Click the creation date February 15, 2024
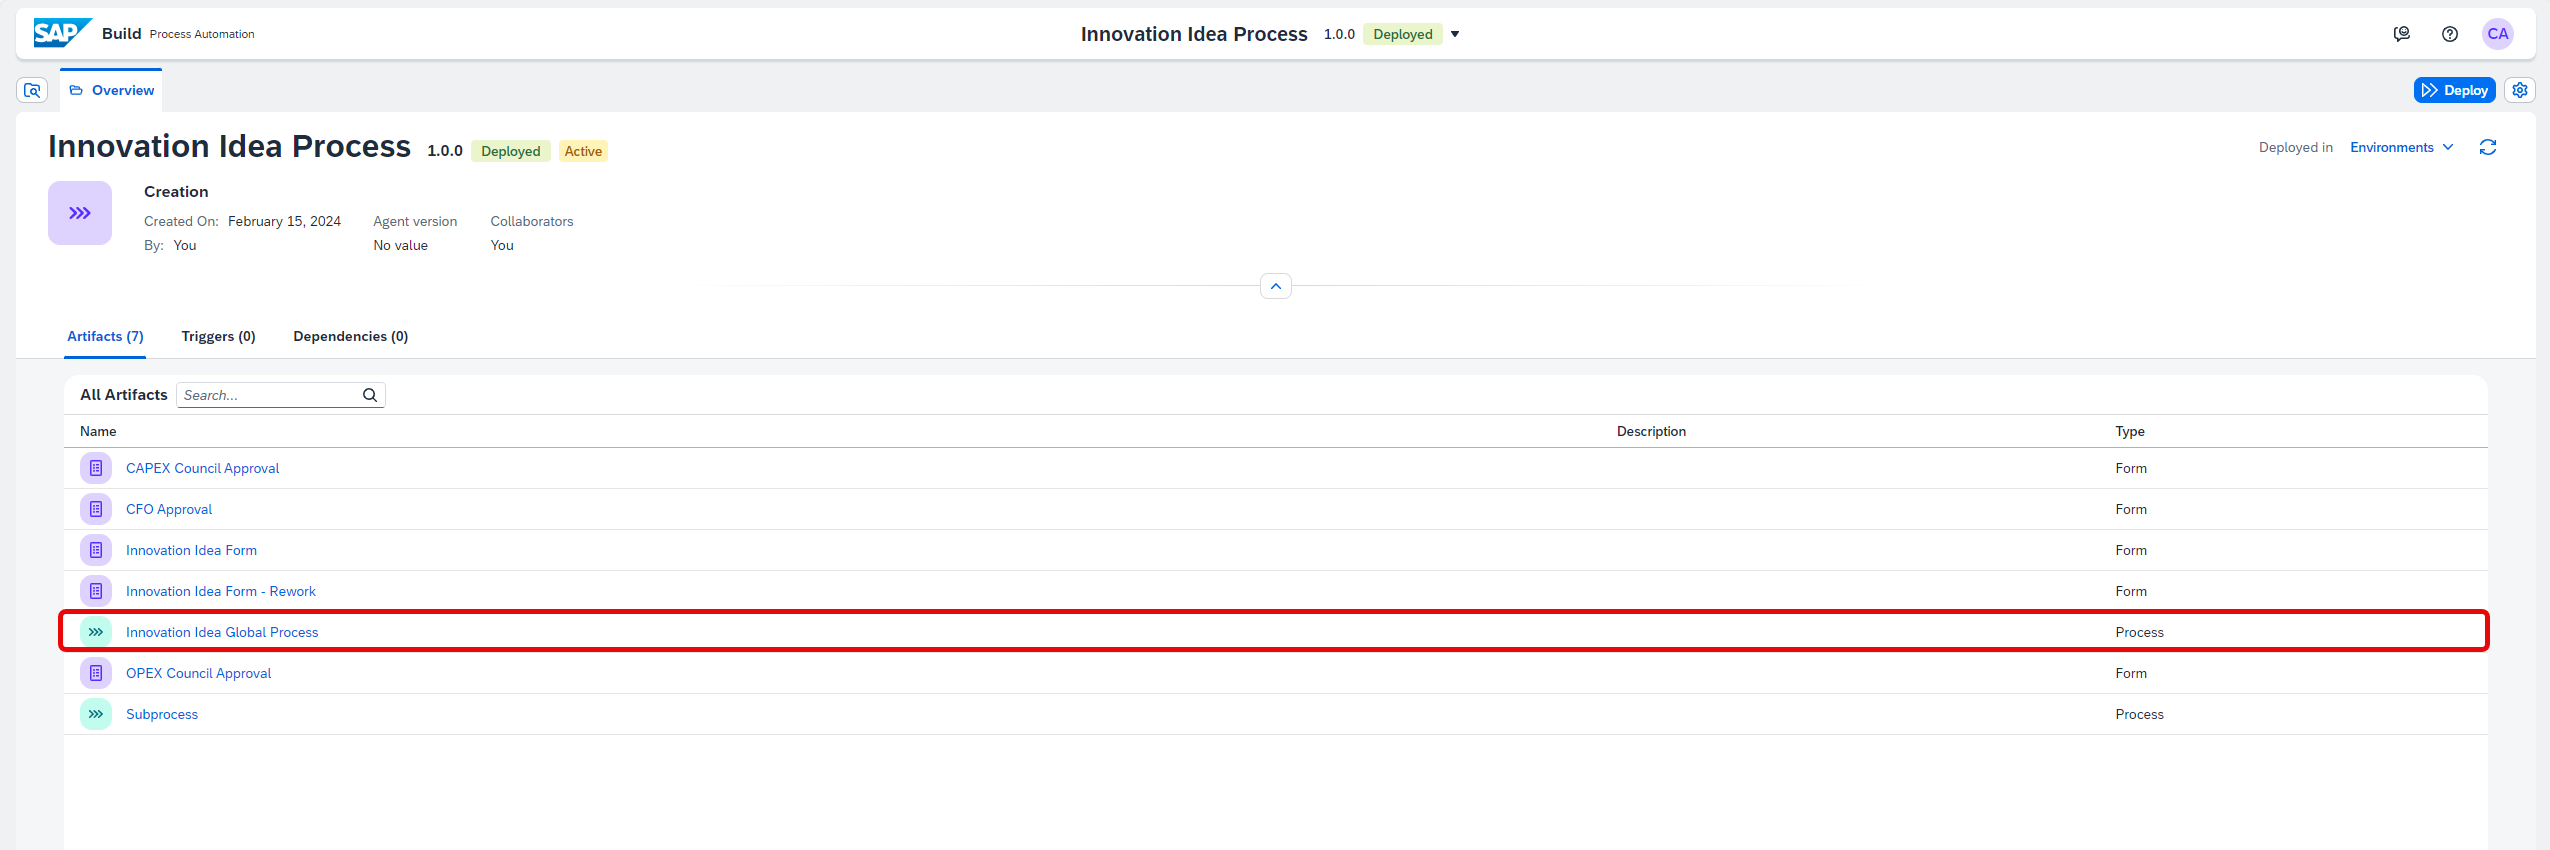The height and width of the screenshot is (850, 2550). click(284, 221)
